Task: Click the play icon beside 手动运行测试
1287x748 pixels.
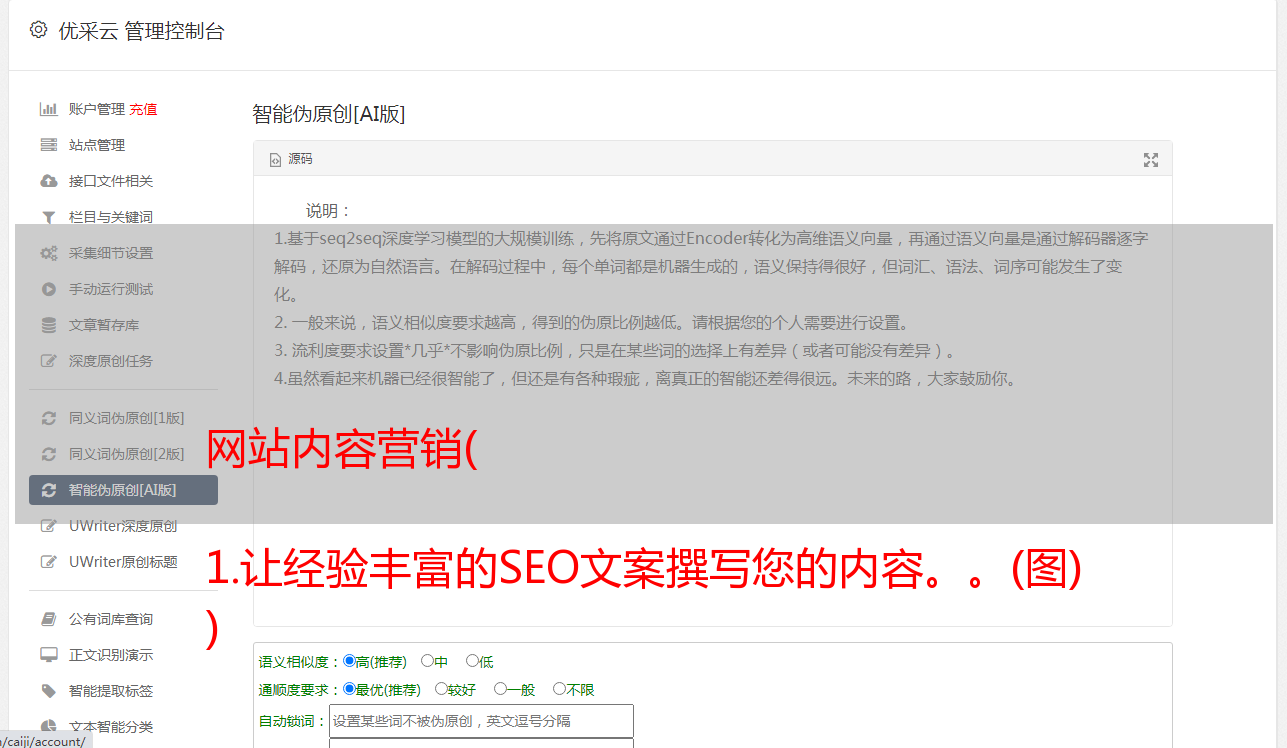Action: click(x=48, y=289)
